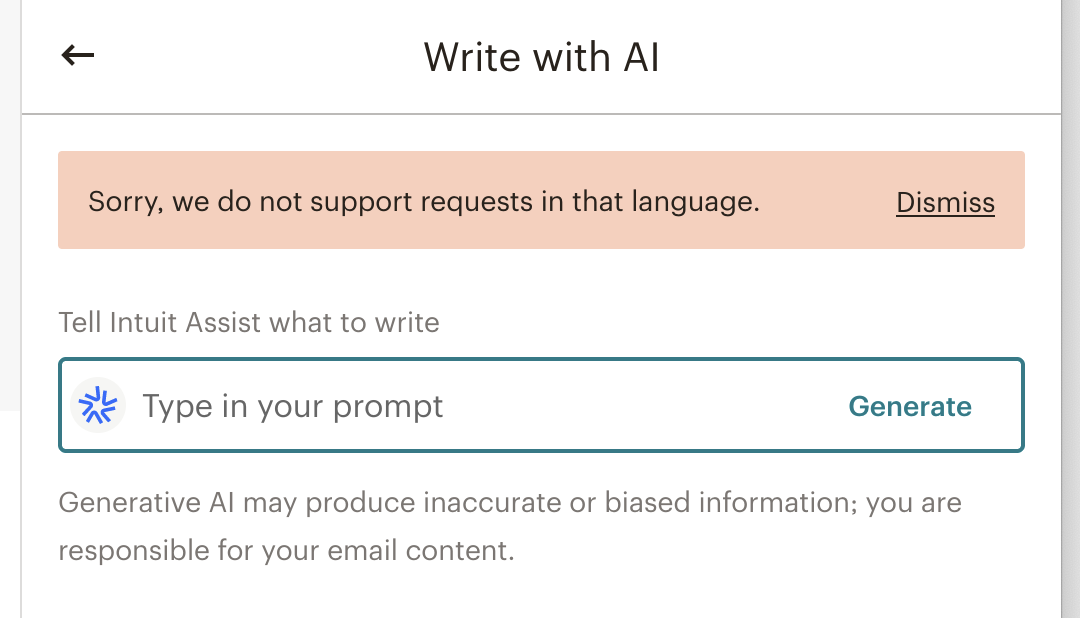Click the 'AI' text in the panel title
The height and width of the screenshot is (618, 1080).
click(642, 56)
